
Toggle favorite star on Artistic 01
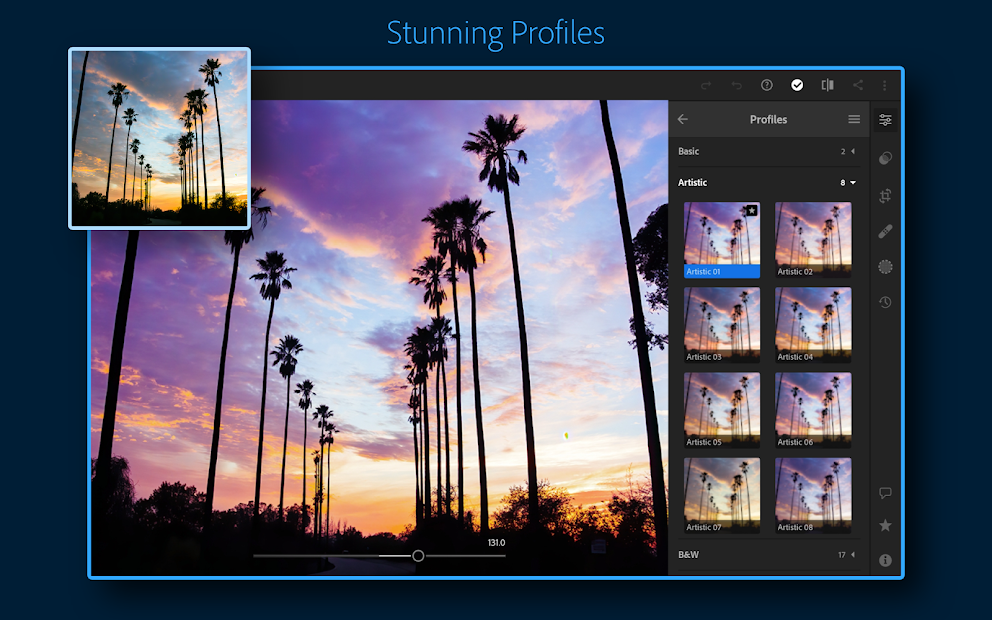pos(751,211)
